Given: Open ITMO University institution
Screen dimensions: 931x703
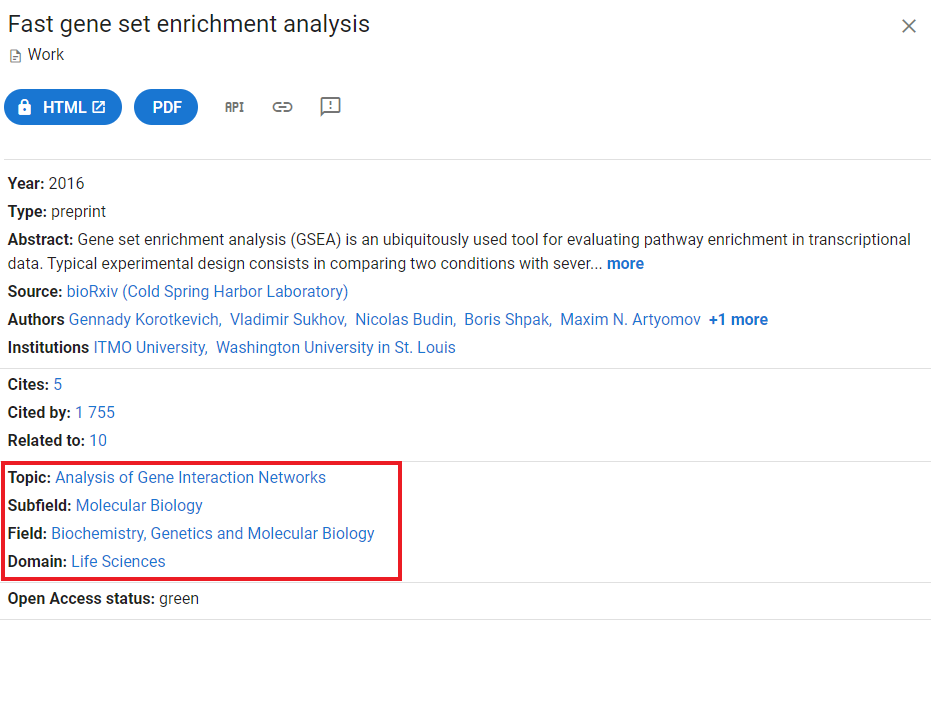Looking at the screenshot, I should point(149,347).
